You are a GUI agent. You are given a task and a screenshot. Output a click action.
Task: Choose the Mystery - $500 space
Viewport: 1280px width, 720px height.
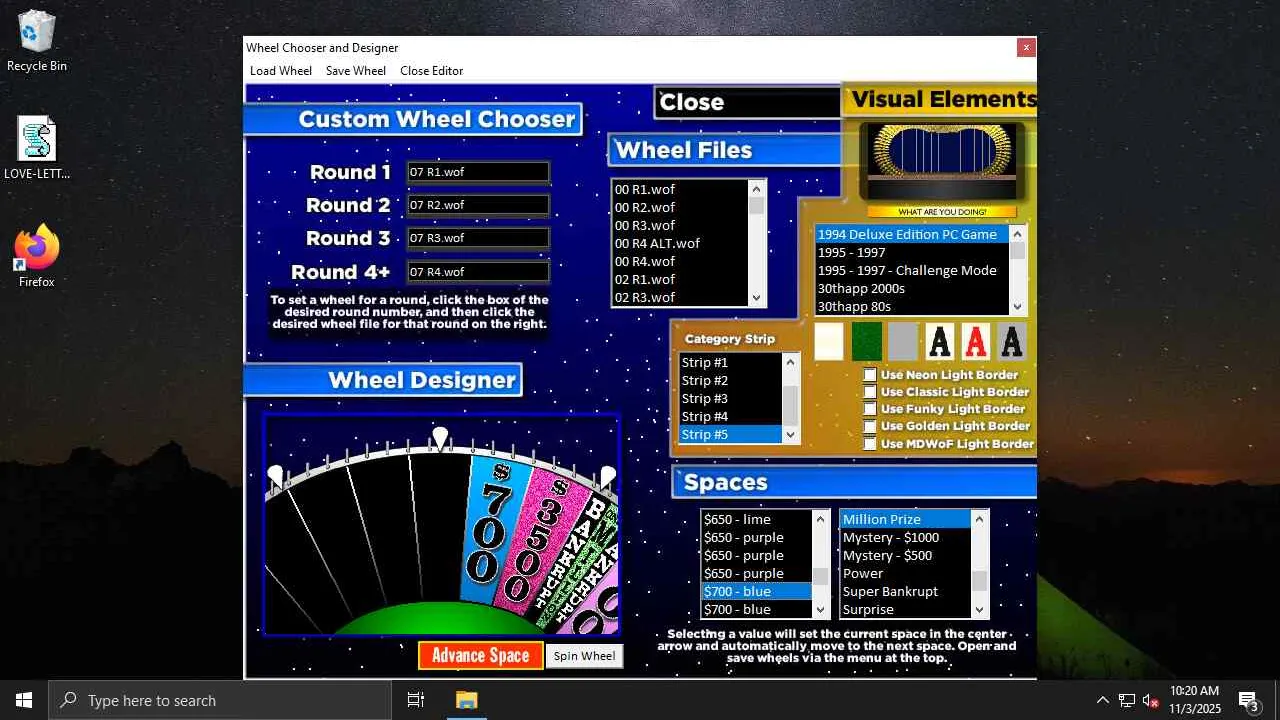coord(905,555)
